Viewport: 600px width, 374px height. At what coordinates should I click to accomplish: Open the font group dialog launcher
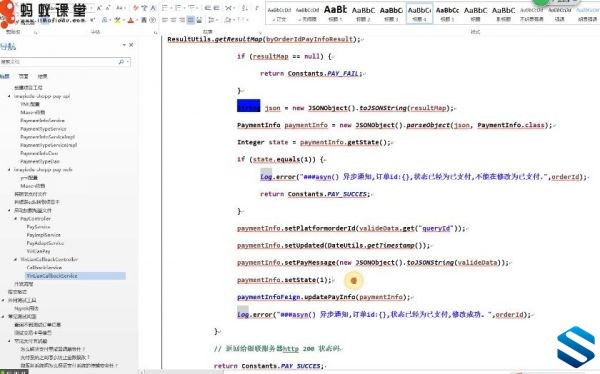point(155,33)
